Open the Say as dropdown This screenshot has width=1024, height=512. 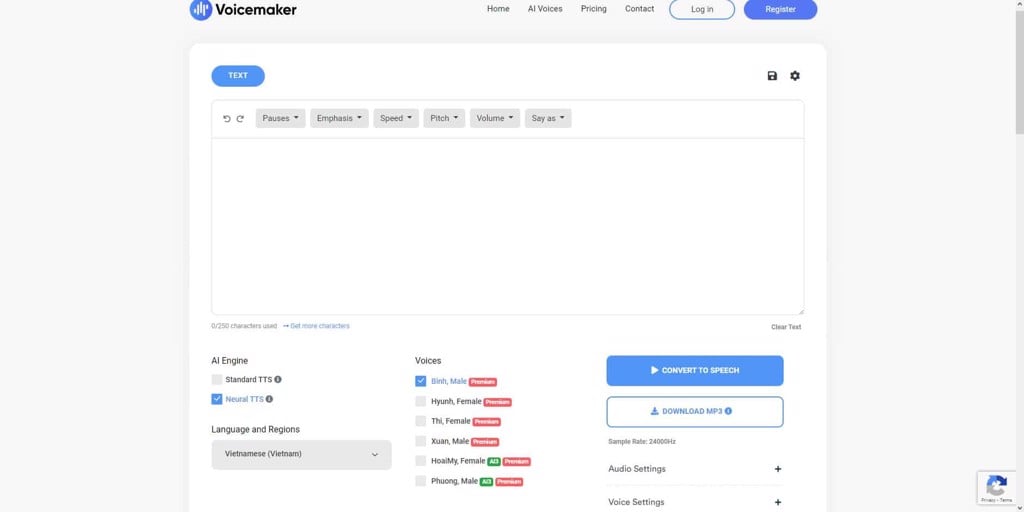[x=548, y=118]
